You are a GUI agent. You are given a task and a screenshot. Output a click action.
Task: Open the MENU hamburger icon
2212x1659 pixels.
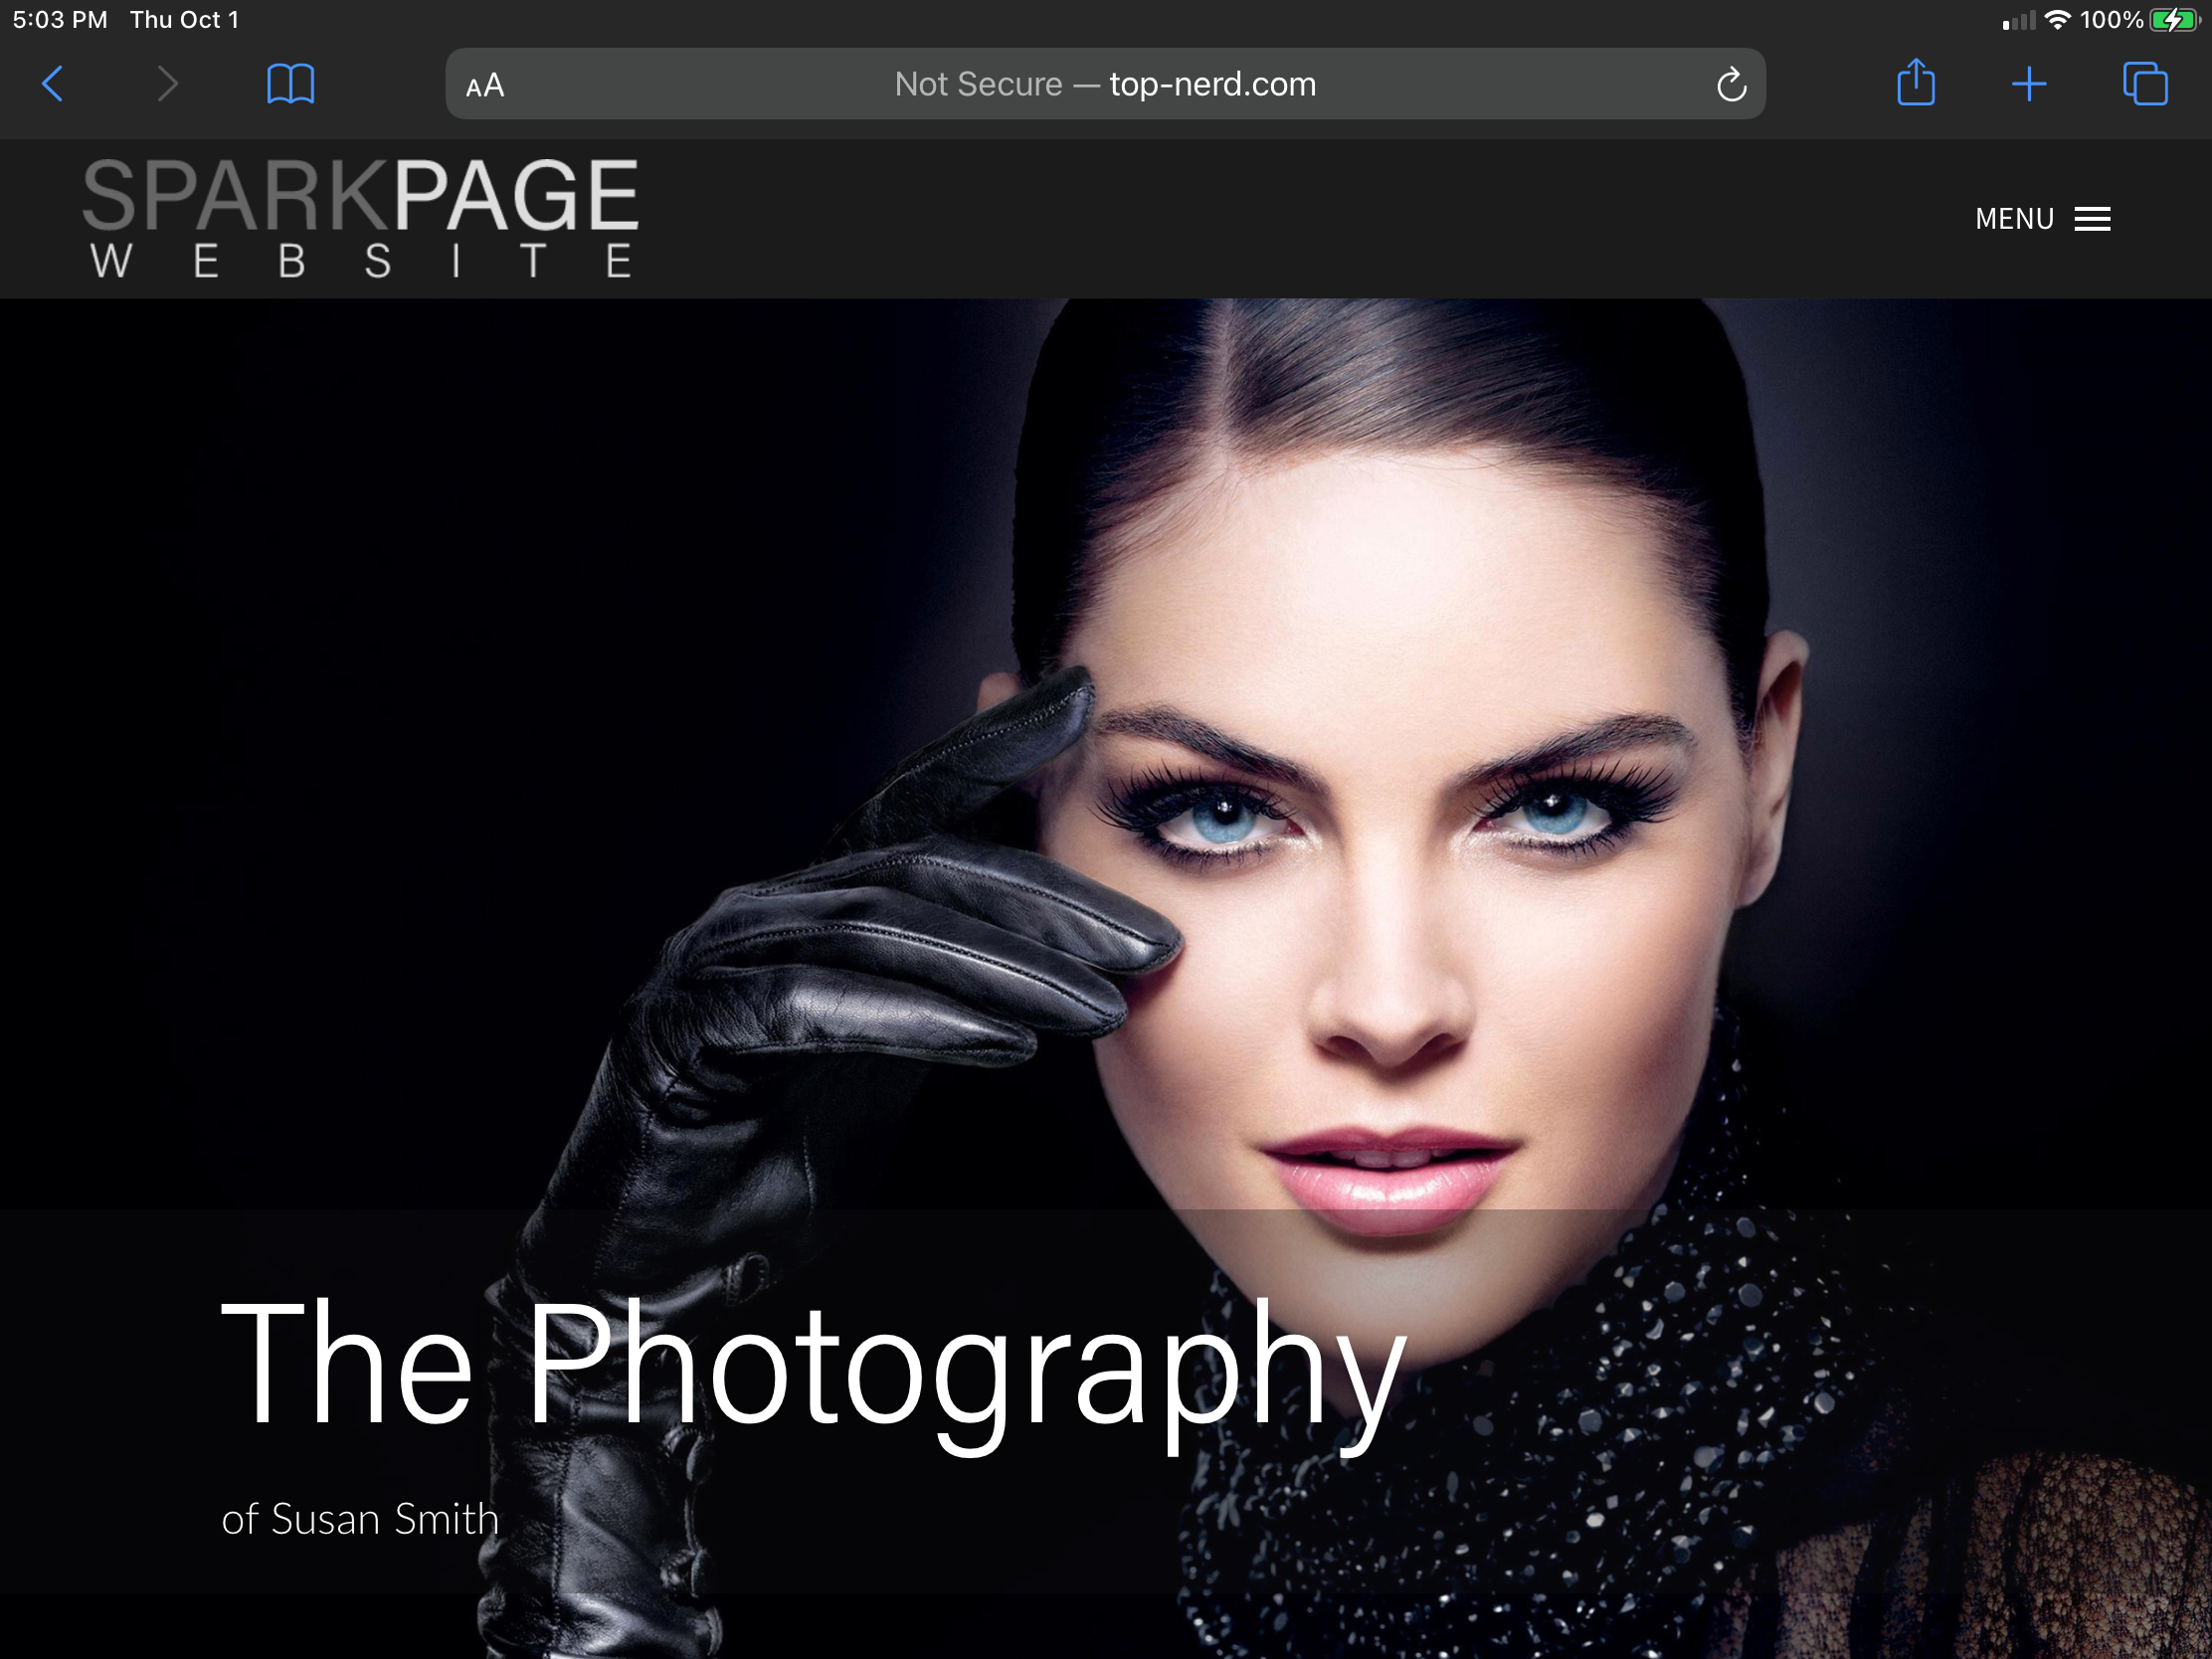[2092, 219]
